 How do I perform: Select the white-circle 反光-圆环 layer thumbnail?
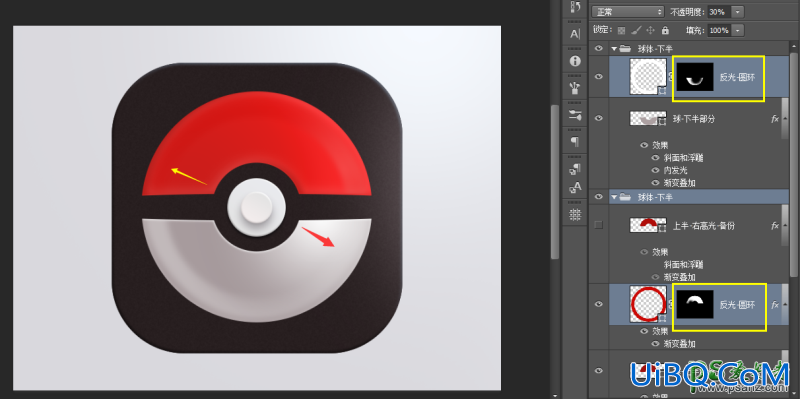point(648,76)
